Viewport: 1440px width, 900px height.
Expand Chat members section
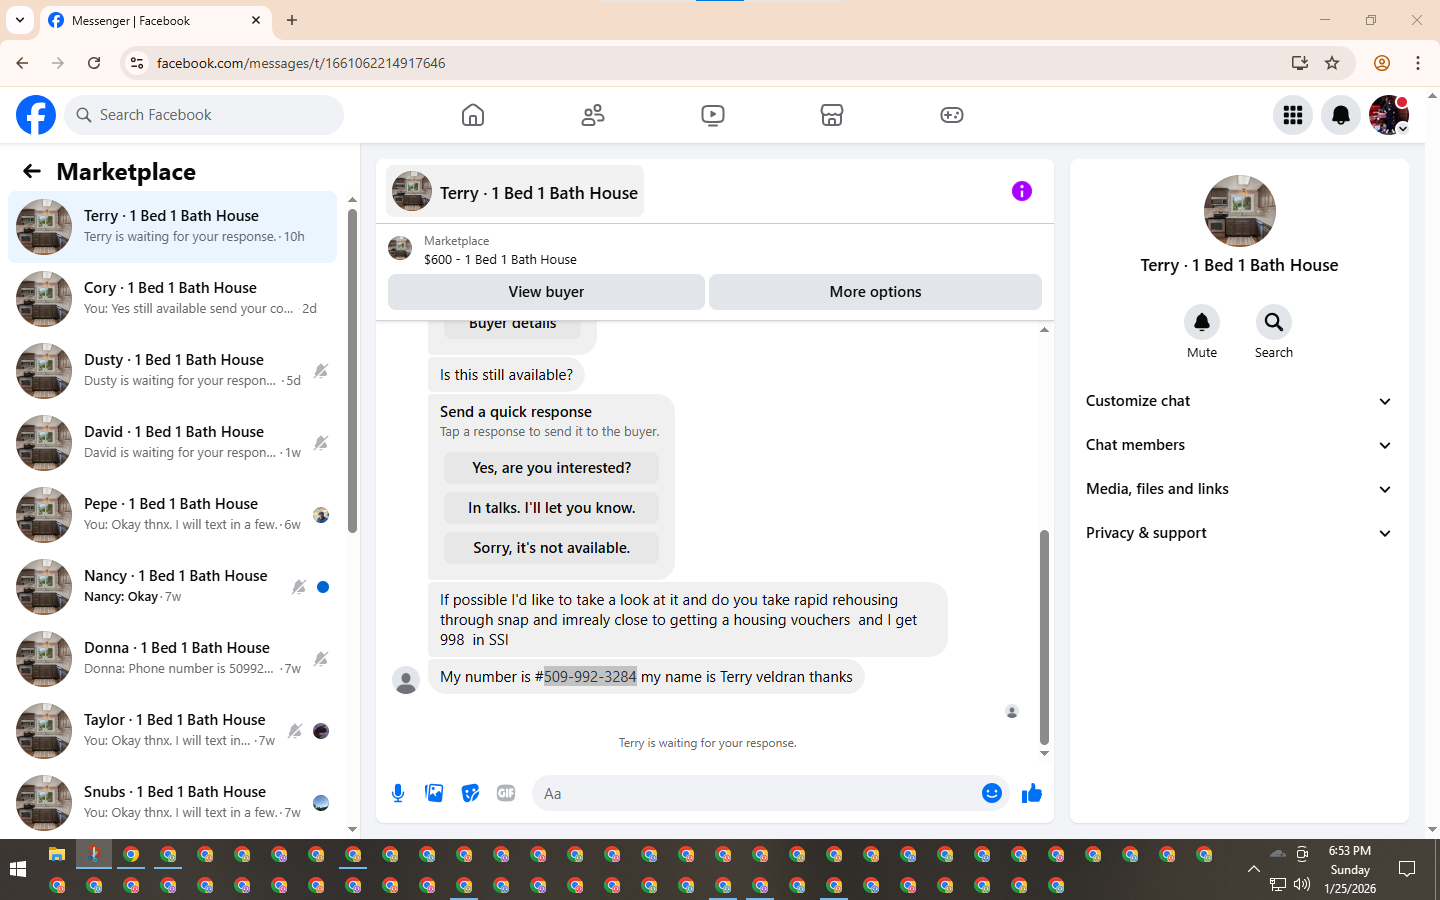coord(1239,445)
